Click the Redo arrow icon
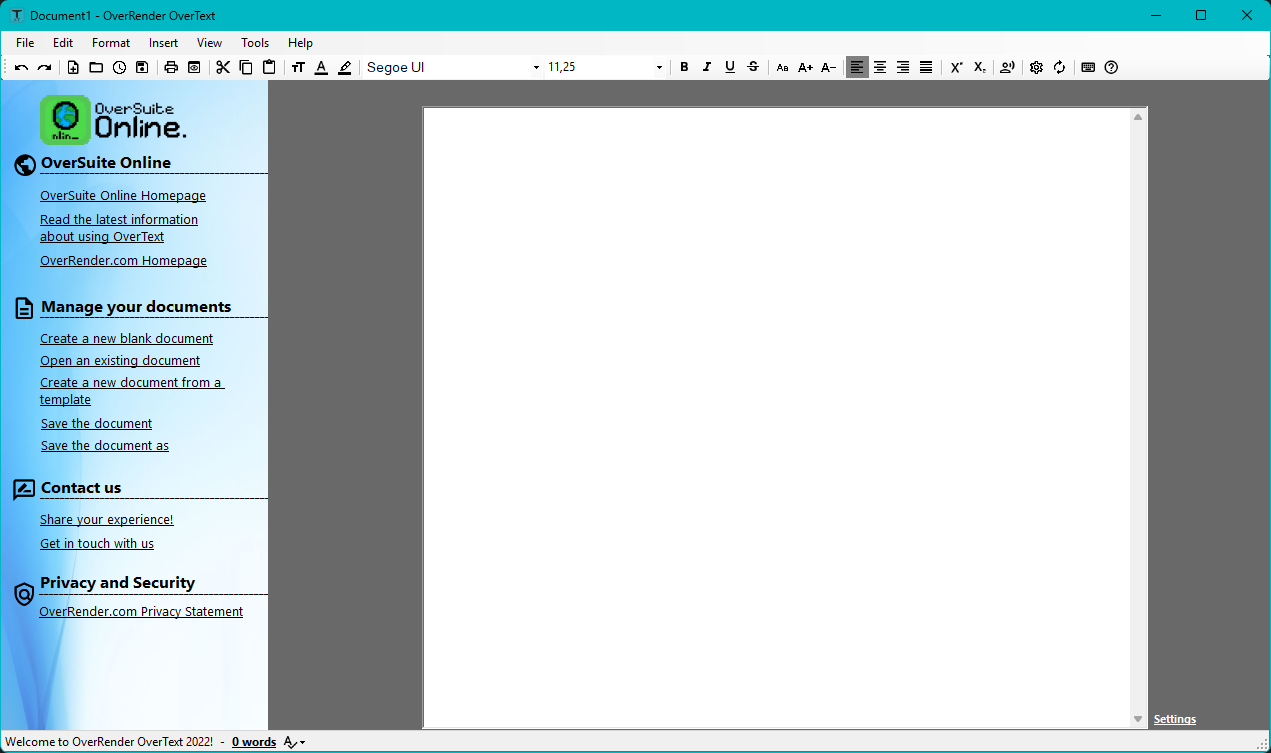This screenshot has width=1271, height=753. click(x=44, y=68)
